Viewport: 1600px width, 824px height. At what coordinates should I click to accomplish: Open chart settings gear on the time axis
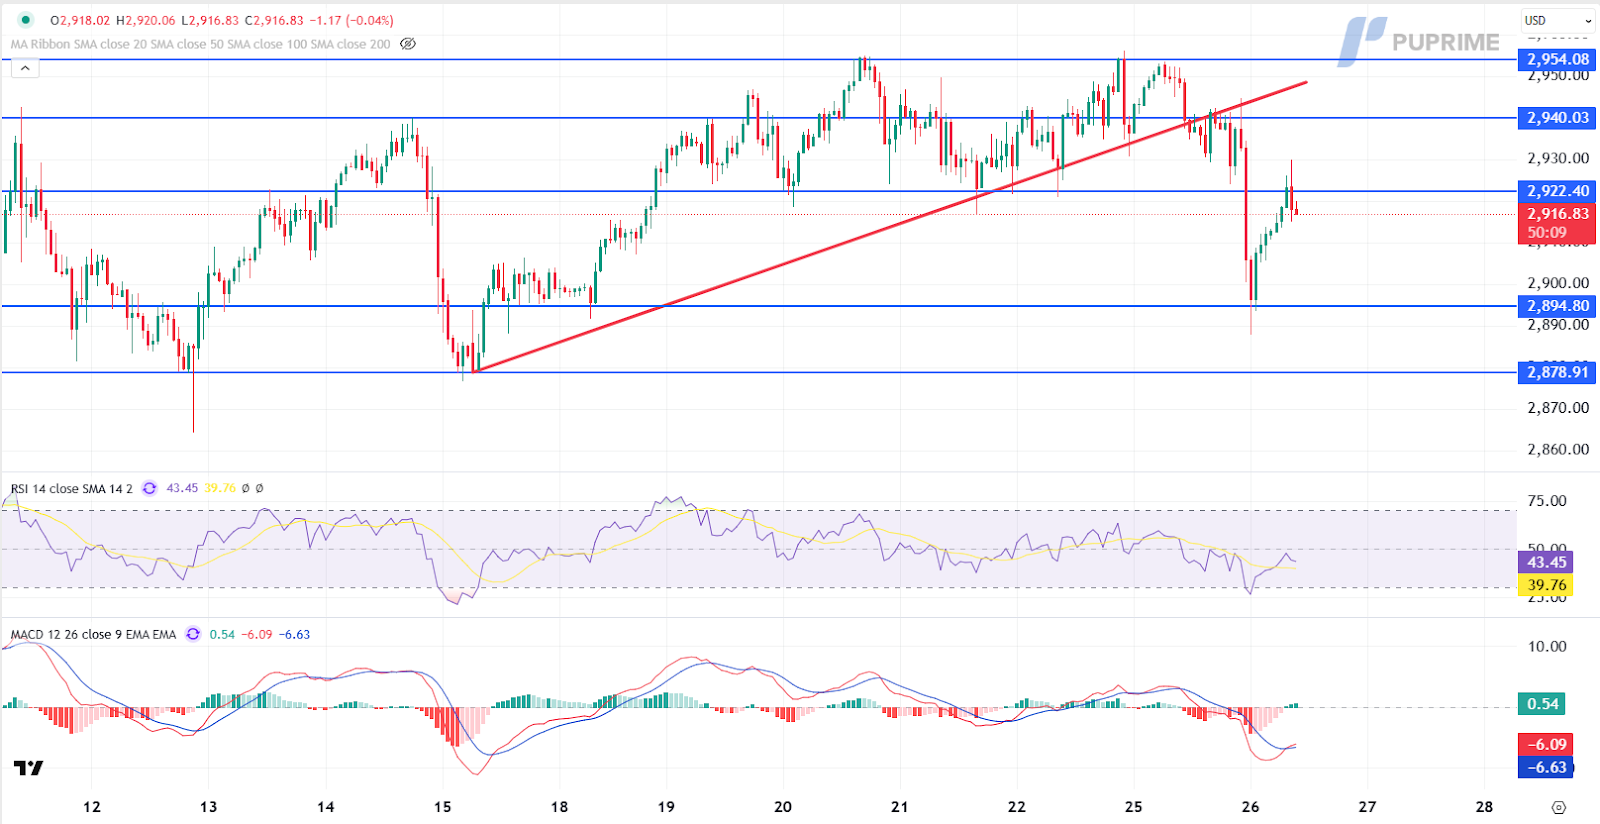point(1558,807)
